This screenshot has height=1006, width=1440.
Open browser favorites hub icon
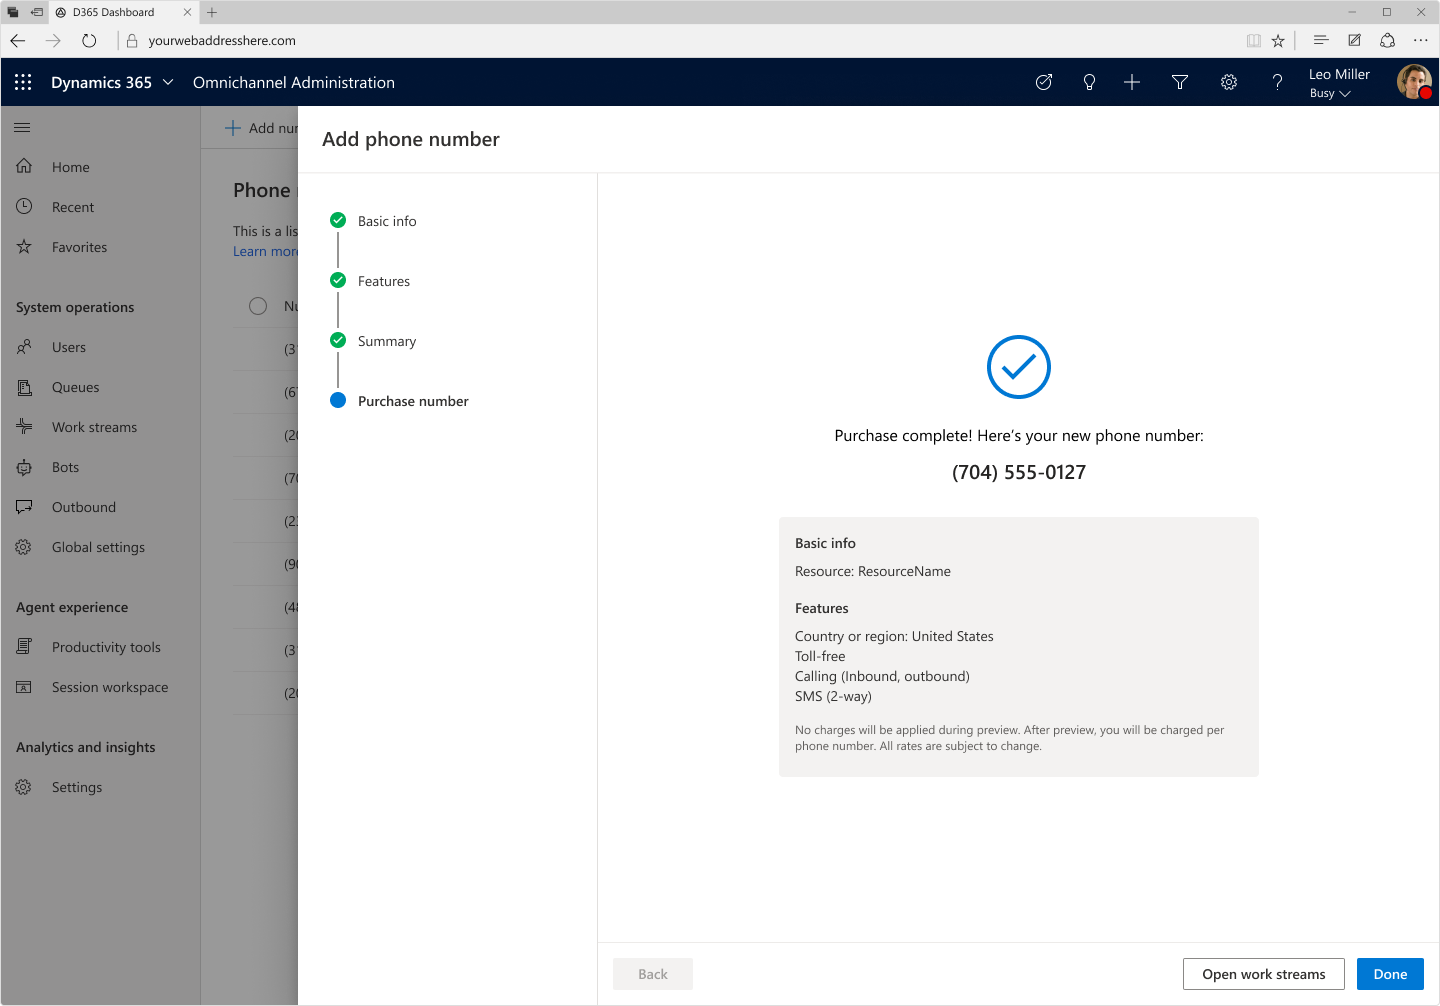click(x=1320, y=40)
